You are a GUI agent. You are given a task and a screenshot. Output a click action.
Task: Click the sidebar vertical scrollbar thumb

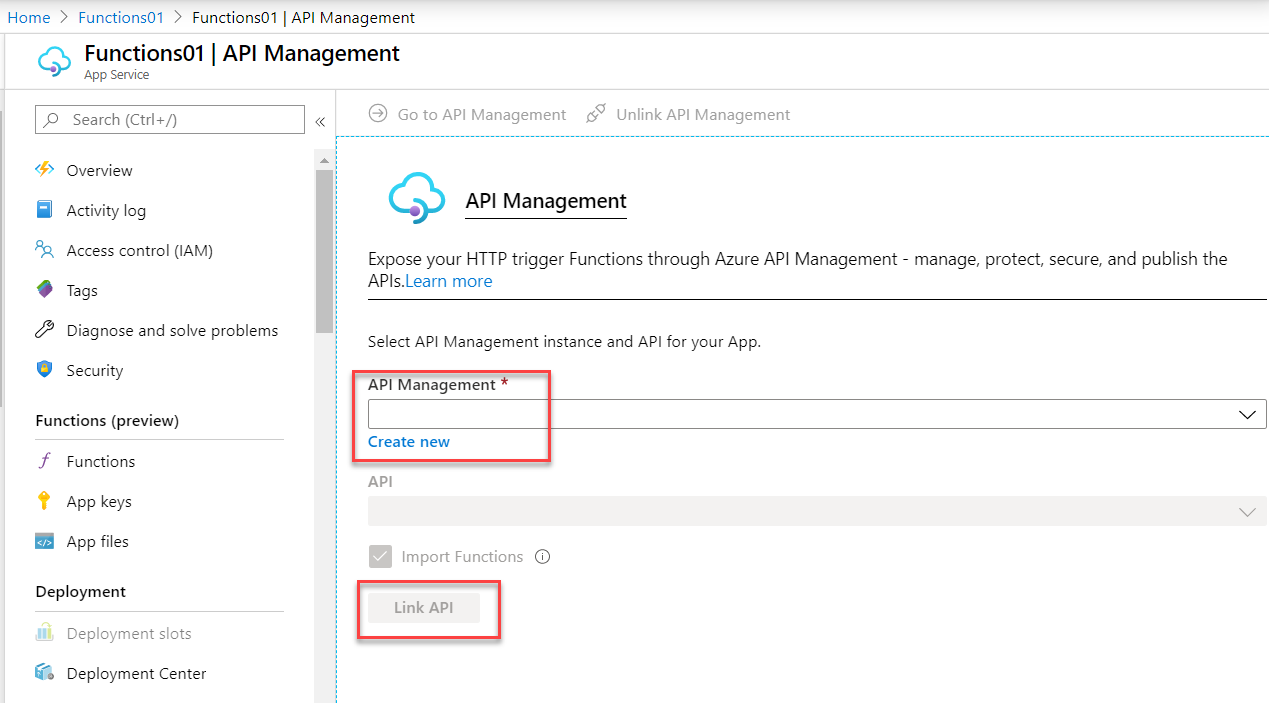point(324,250)
